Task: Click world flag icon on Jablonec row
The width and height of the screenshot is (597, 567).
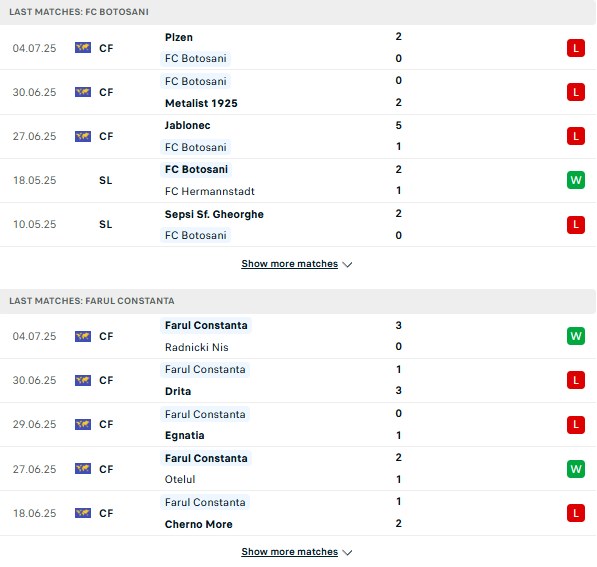Action: (x=83, y=136)
